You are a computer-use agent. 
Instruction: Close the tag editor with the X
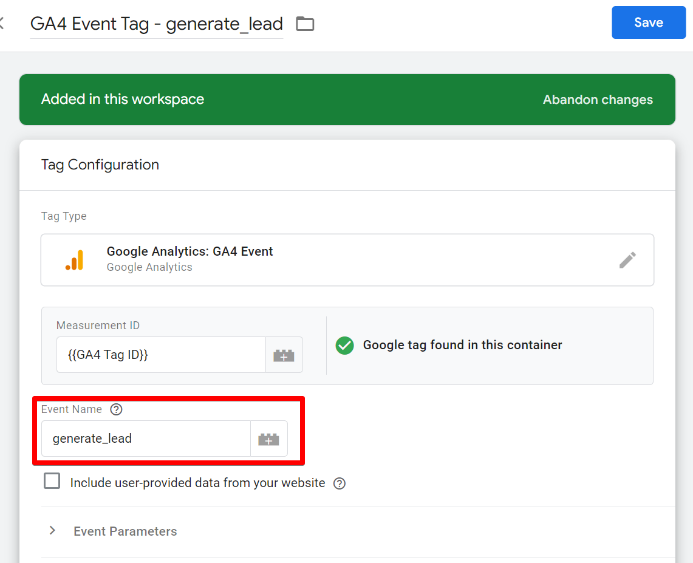point(3,23)
